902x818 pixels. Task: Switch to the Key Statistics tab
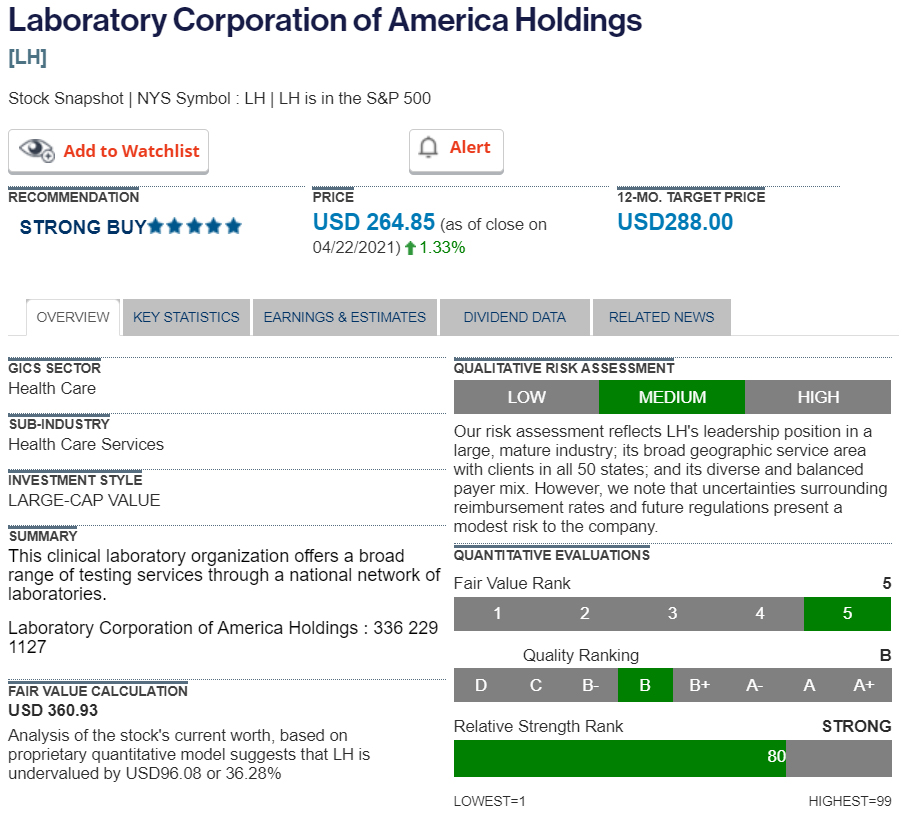tap(186, 317)
